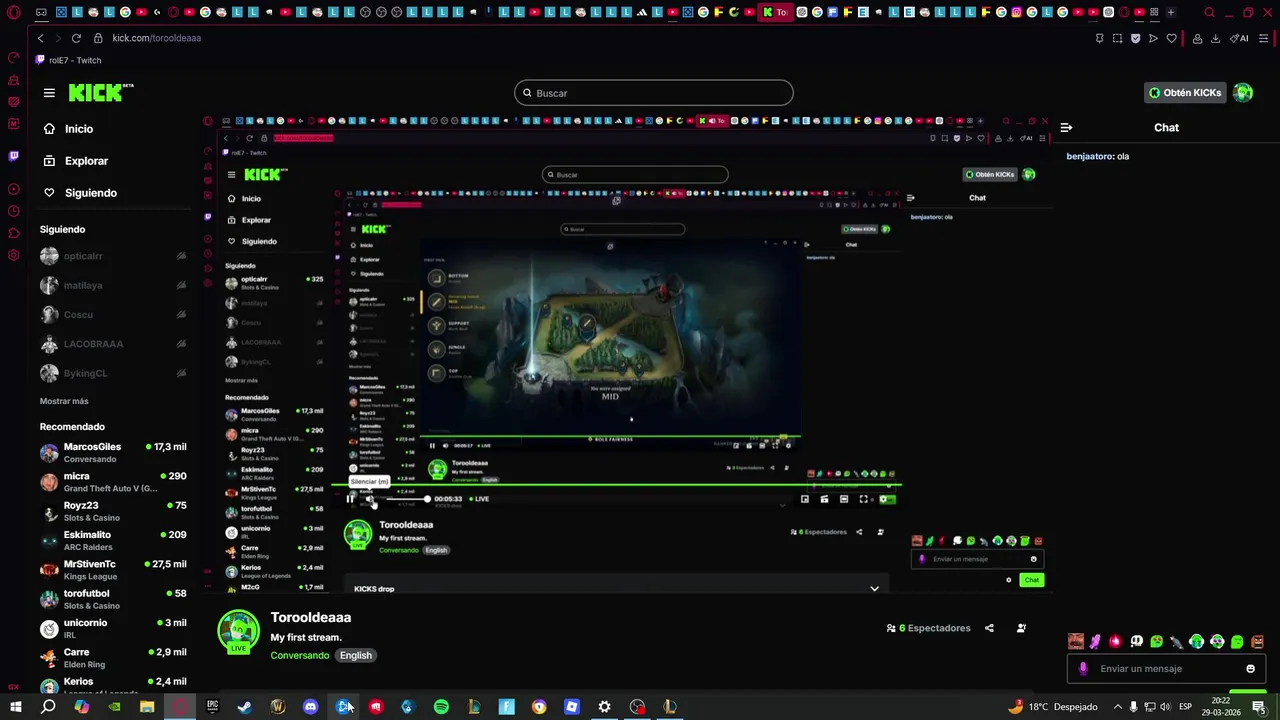
Task: Open Discord from taskbar
Action: pyautogui.click(x=310, y=707)
